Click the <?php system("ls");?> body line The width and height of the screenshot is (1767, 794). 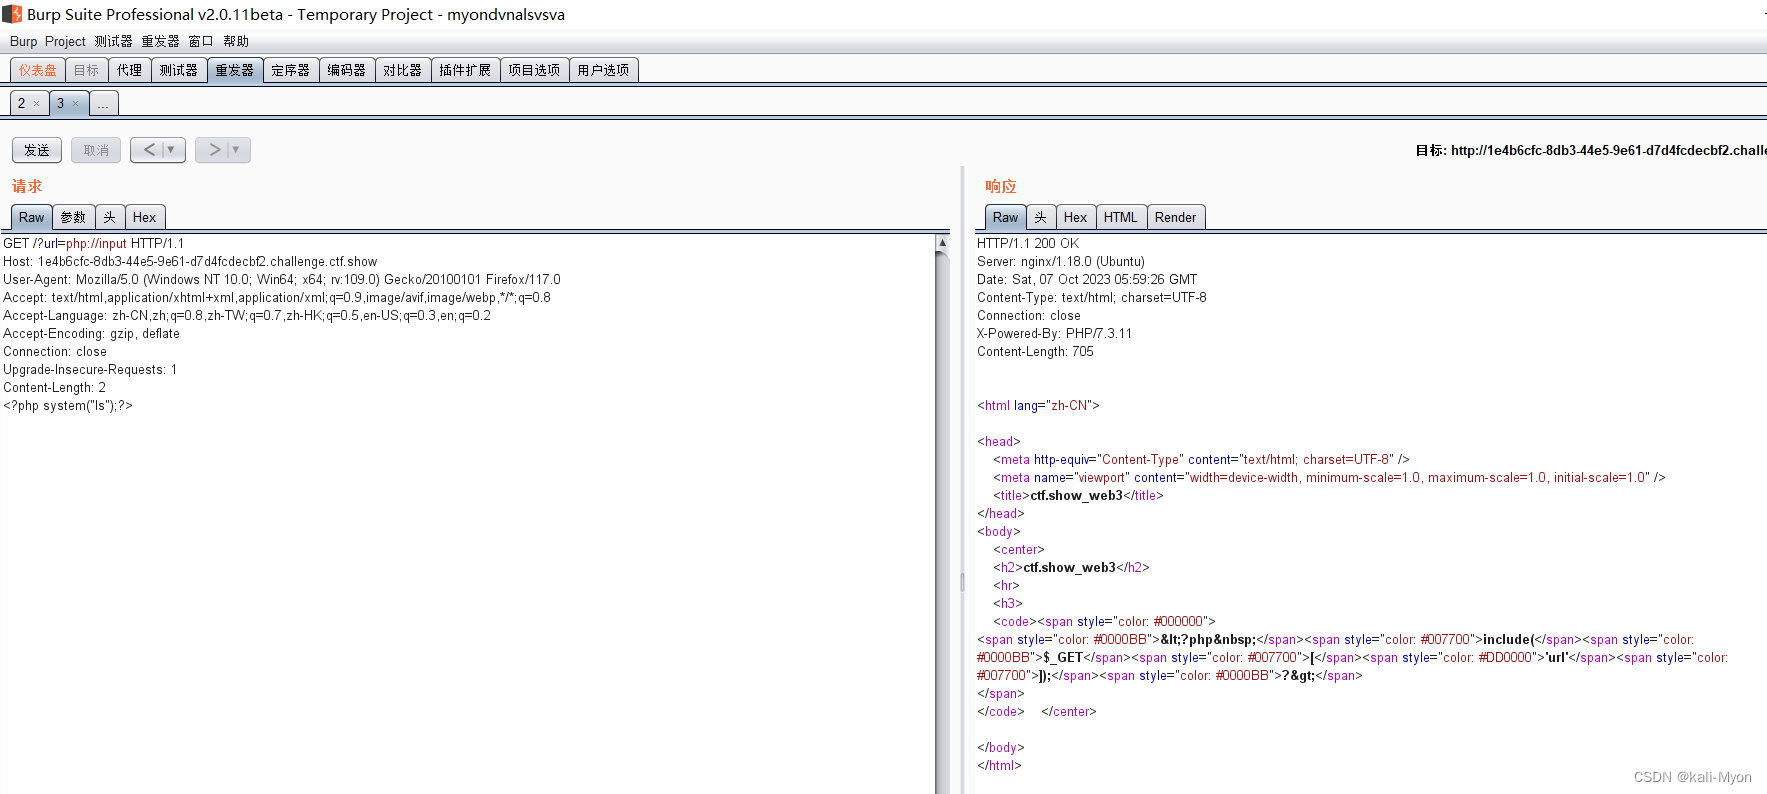click(x=68, y=405)
